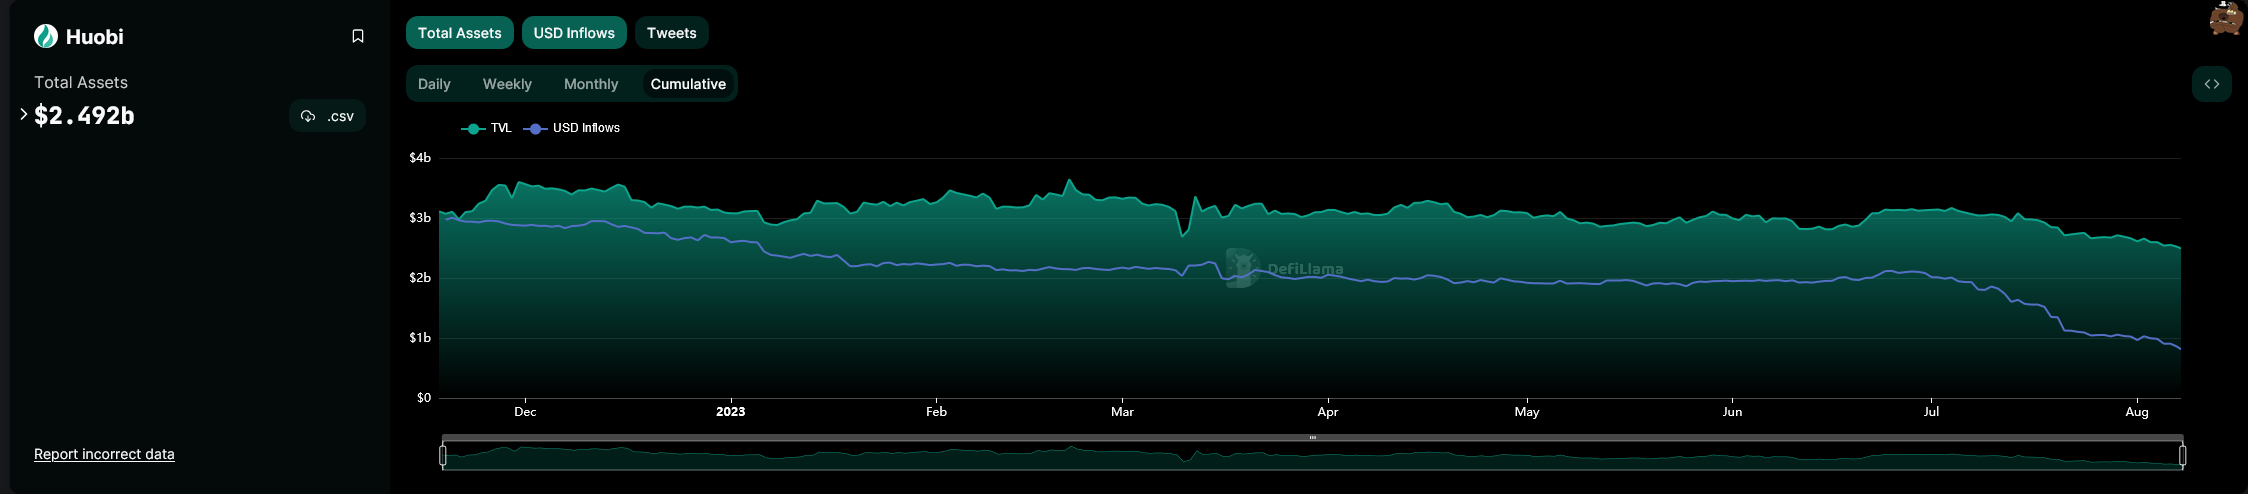The width and height of the screenshot is (2248, 494).
Task: Click the 2023 label on the x-axis
Action: point(731,412)
